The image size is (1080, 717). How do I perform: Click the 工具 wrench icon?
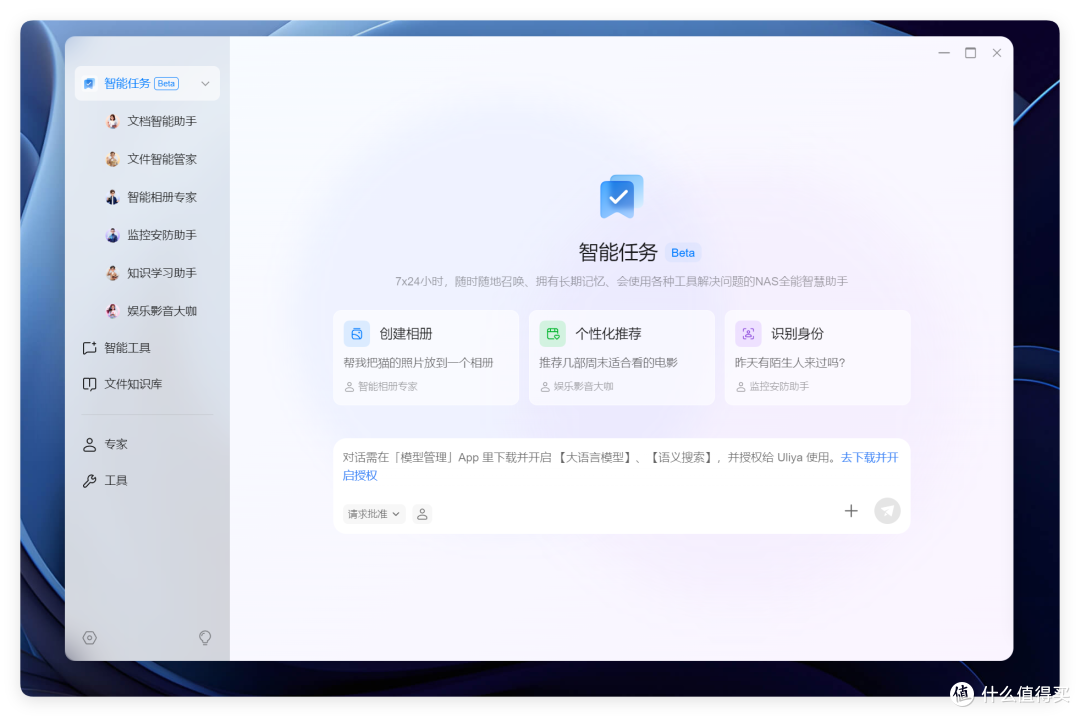pos(90,481)
